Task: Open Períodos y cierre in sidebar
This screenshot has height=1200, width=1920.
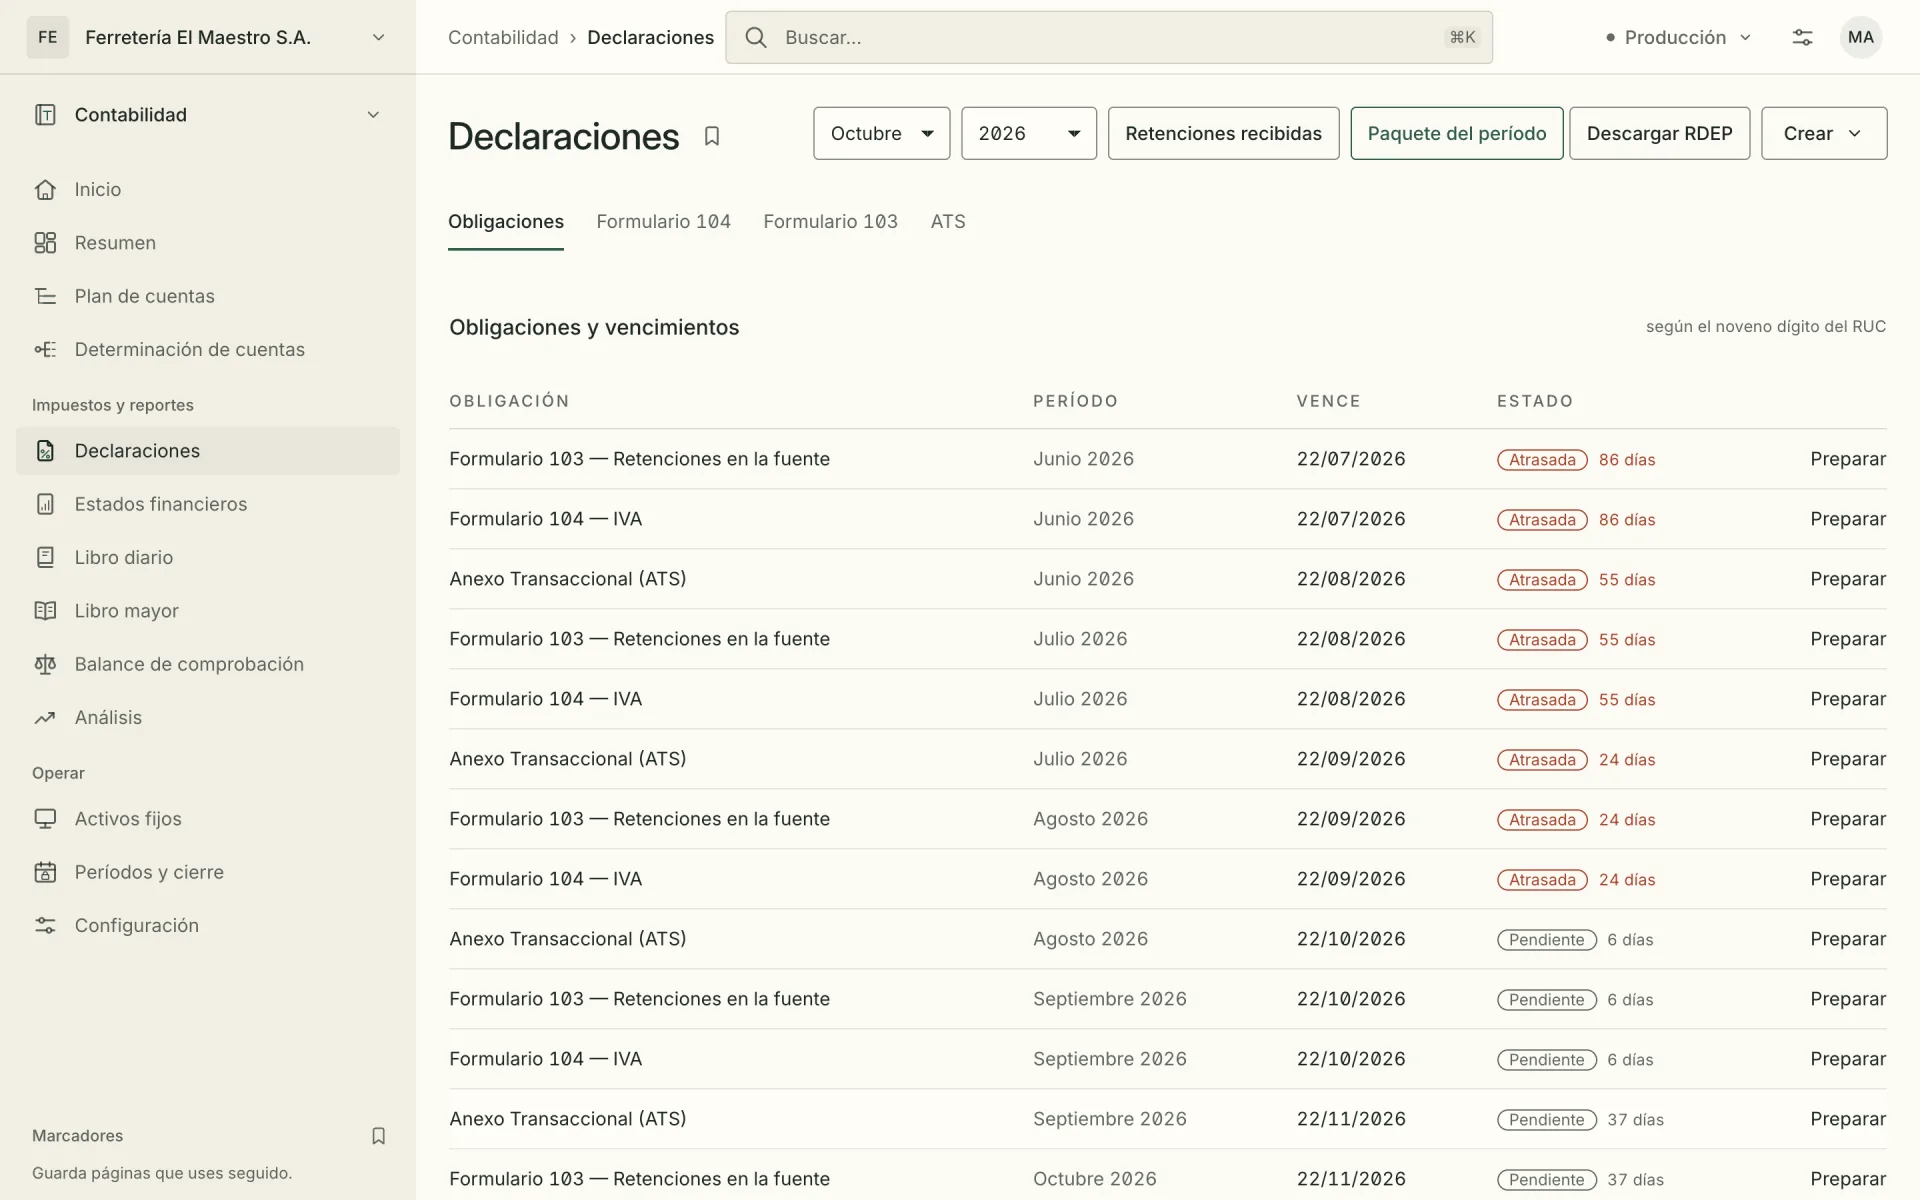Action: [208, 872]
